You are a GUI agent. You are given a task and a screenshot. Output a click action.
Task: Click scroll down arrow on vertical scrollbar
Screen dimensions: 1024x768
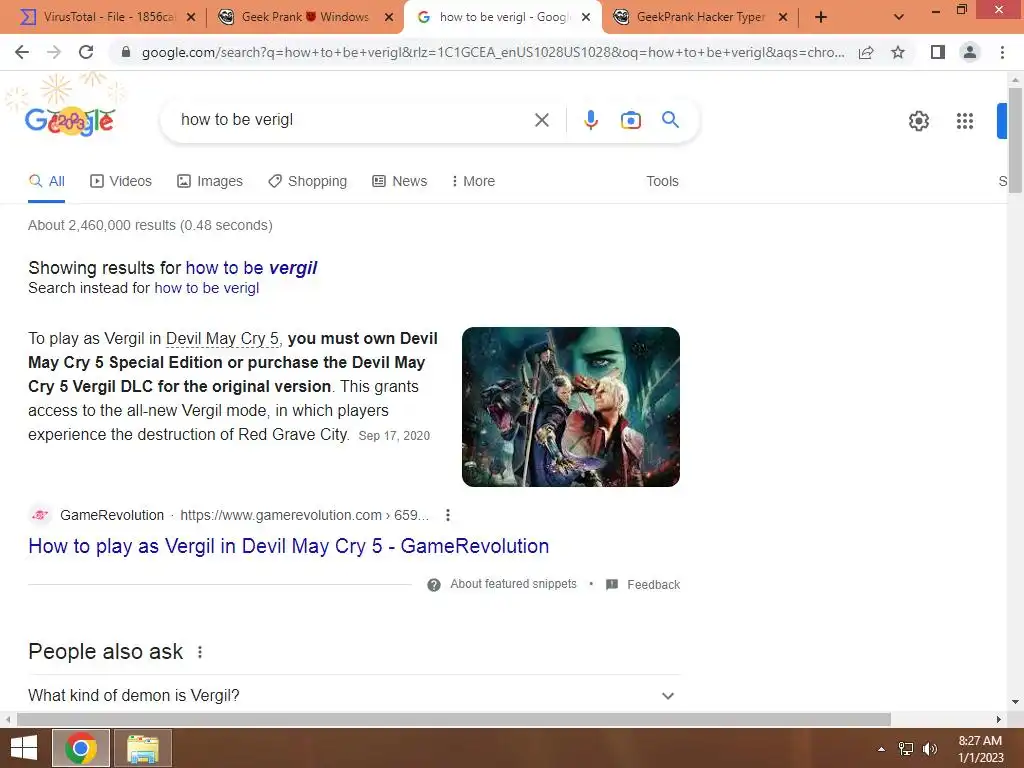pos(1015,702)
